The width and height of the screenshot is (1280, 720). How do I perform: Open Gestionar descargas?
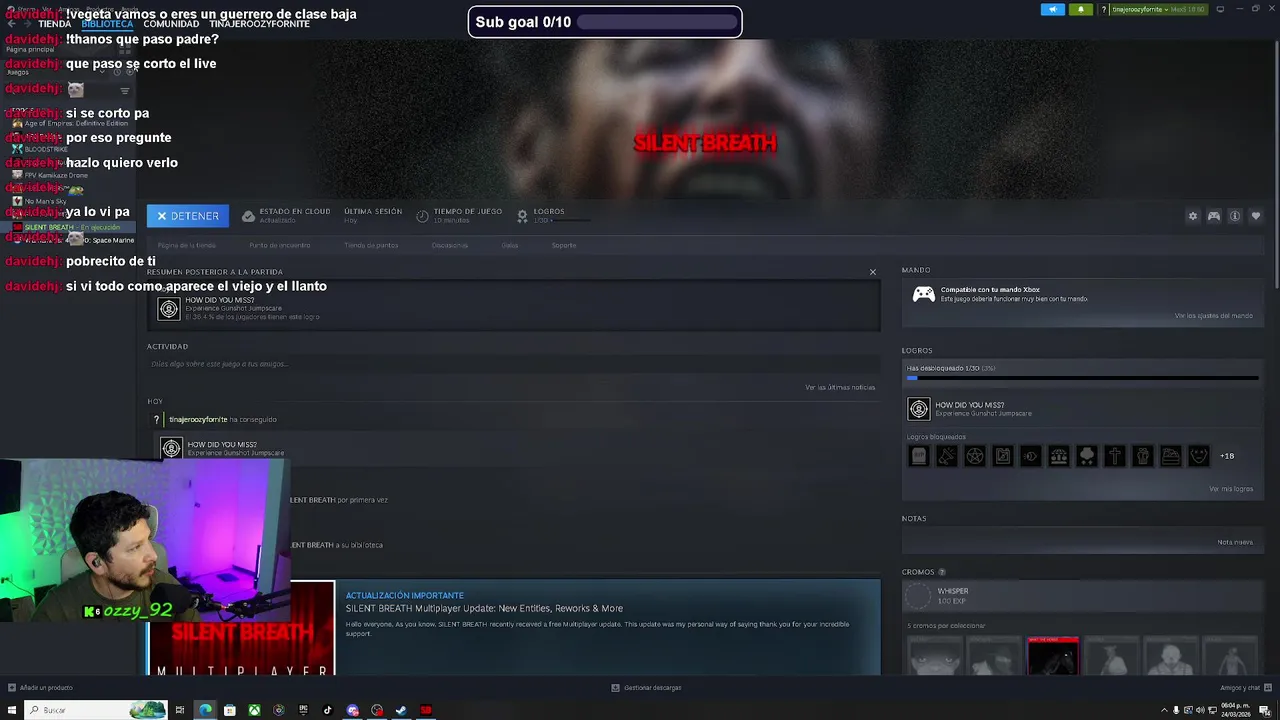pyautogui.click(x=647, y=688)
